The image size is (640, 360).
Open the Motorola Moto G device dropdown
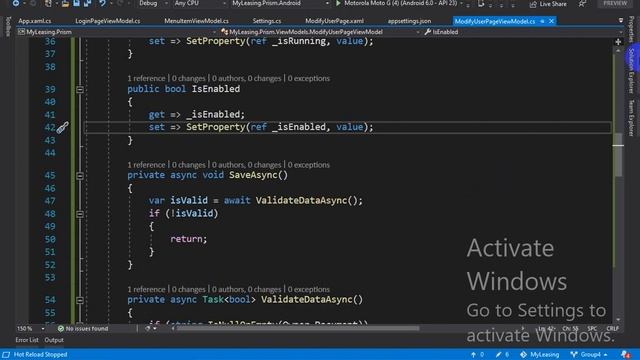coord(403,3)
